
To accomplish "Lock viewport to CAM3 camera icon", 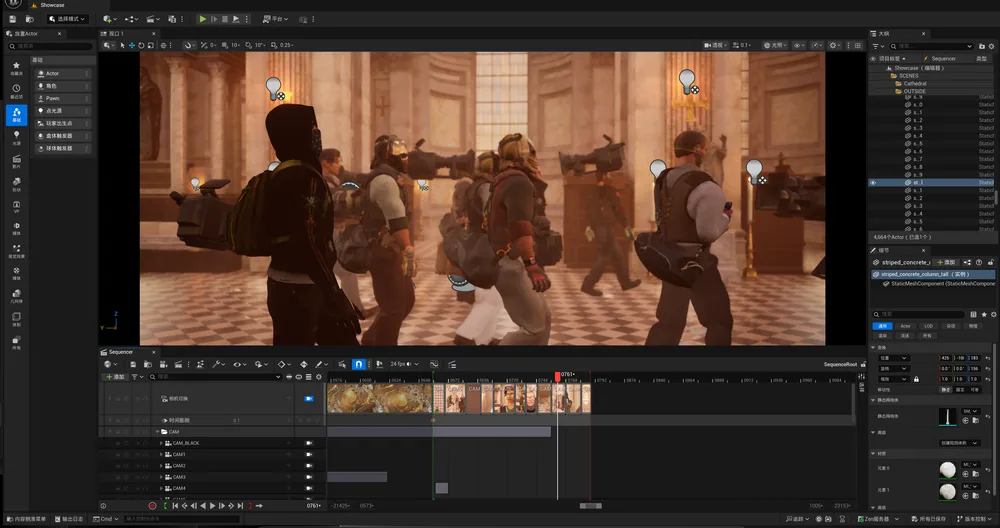I will coord(309,477).
